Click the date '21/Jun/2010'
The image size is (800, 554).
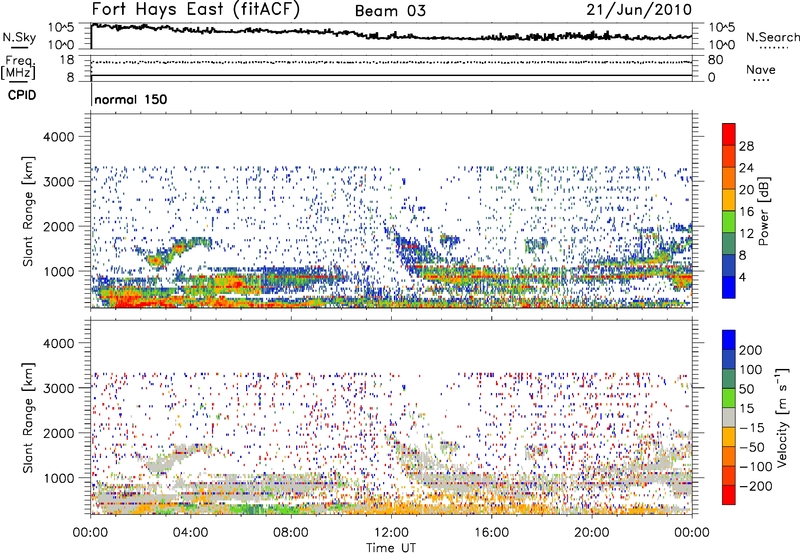pyautogui.click(x=639, y=10)
